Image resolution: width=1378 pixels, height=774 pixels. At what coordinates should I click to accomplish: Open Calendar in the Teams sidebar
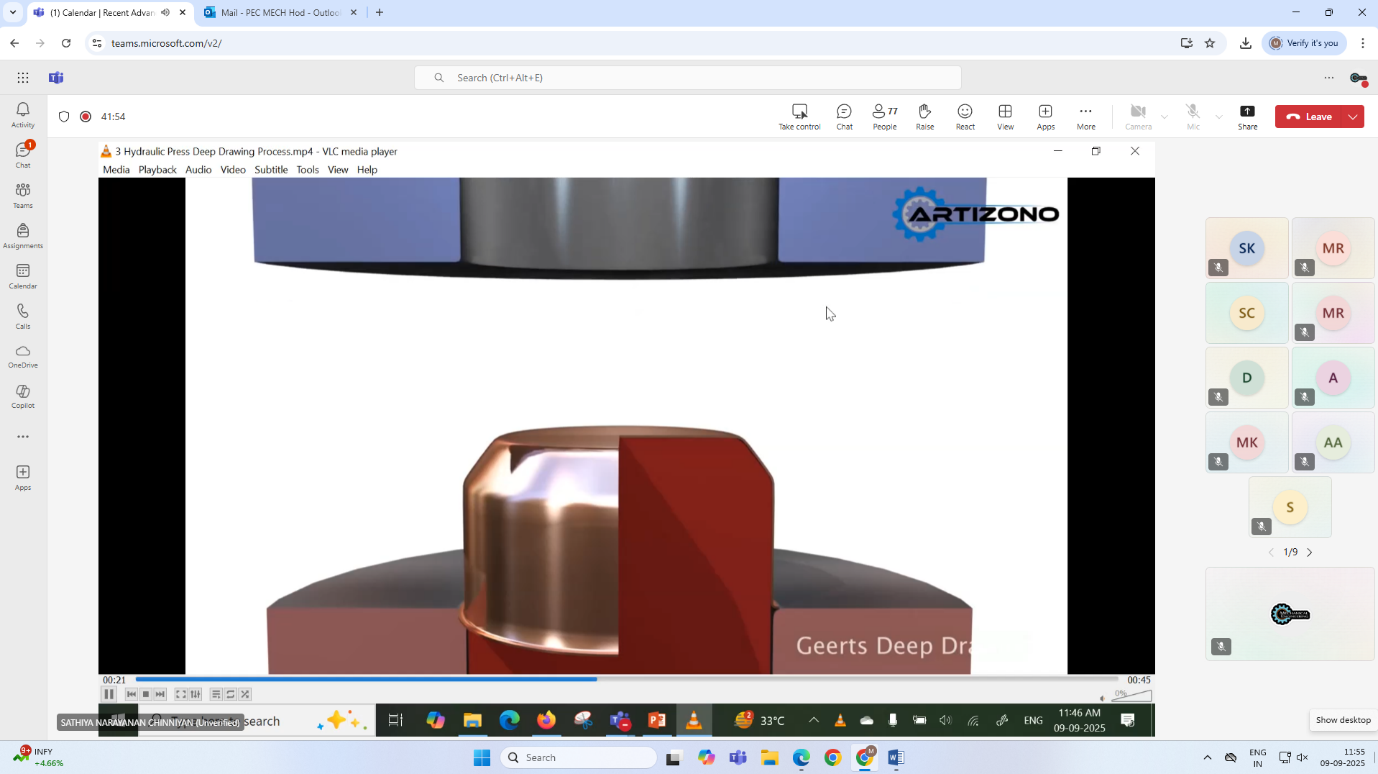click(x=23, y=276)
